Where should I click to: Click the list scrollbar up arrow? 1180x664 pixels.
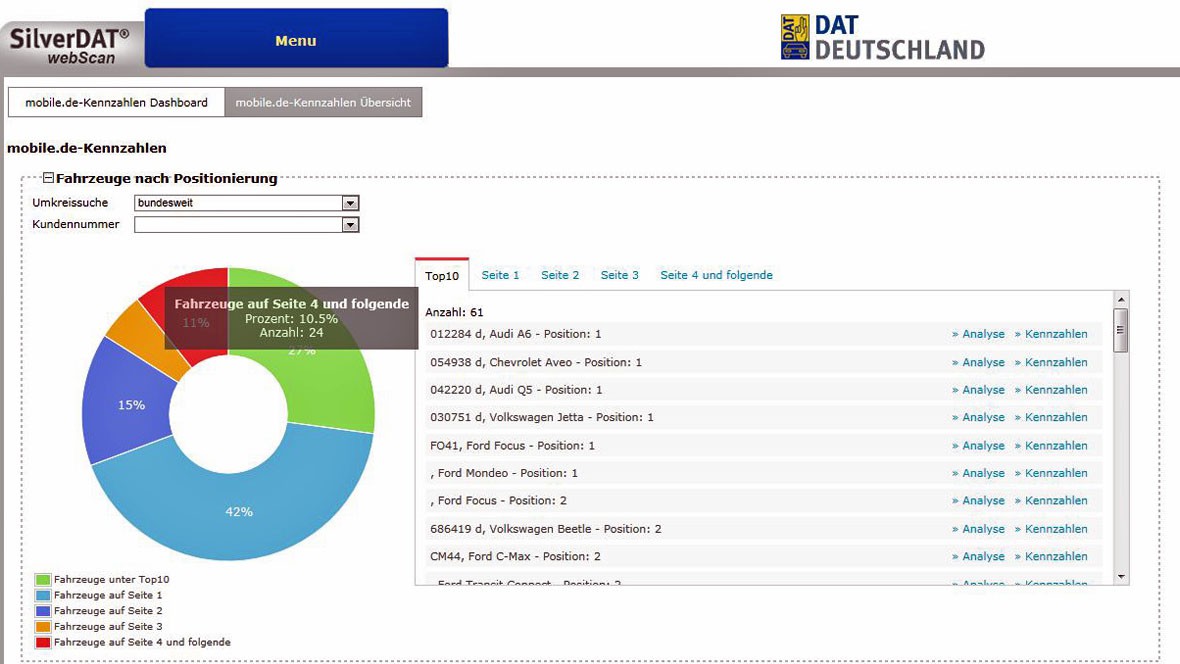coord(1121,300)
